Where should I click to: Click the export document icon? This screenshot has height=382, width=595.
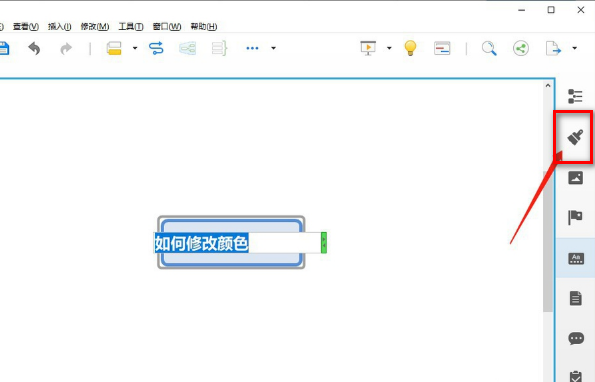pos(553,48)
